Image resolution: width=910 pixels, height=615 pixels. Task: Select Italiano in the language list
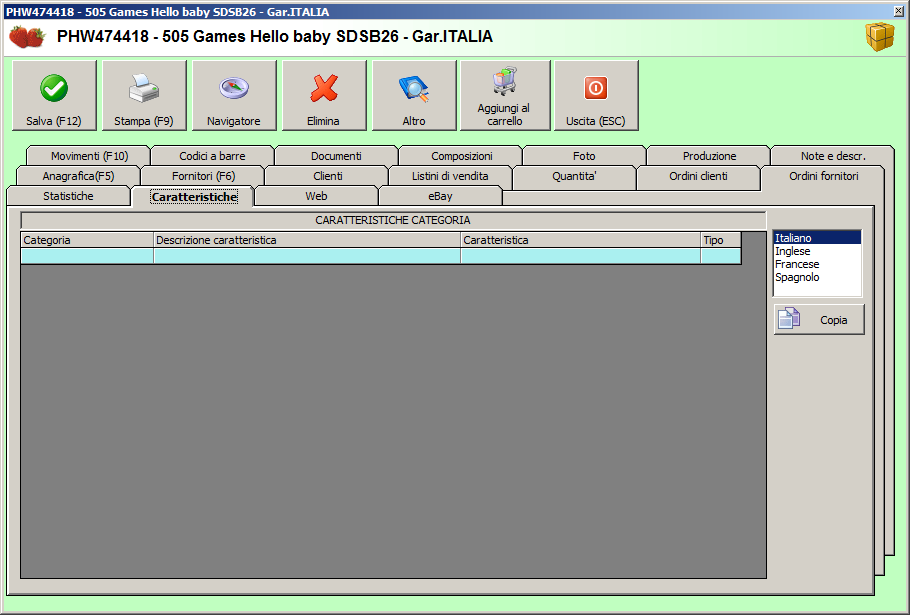point(817,238)
